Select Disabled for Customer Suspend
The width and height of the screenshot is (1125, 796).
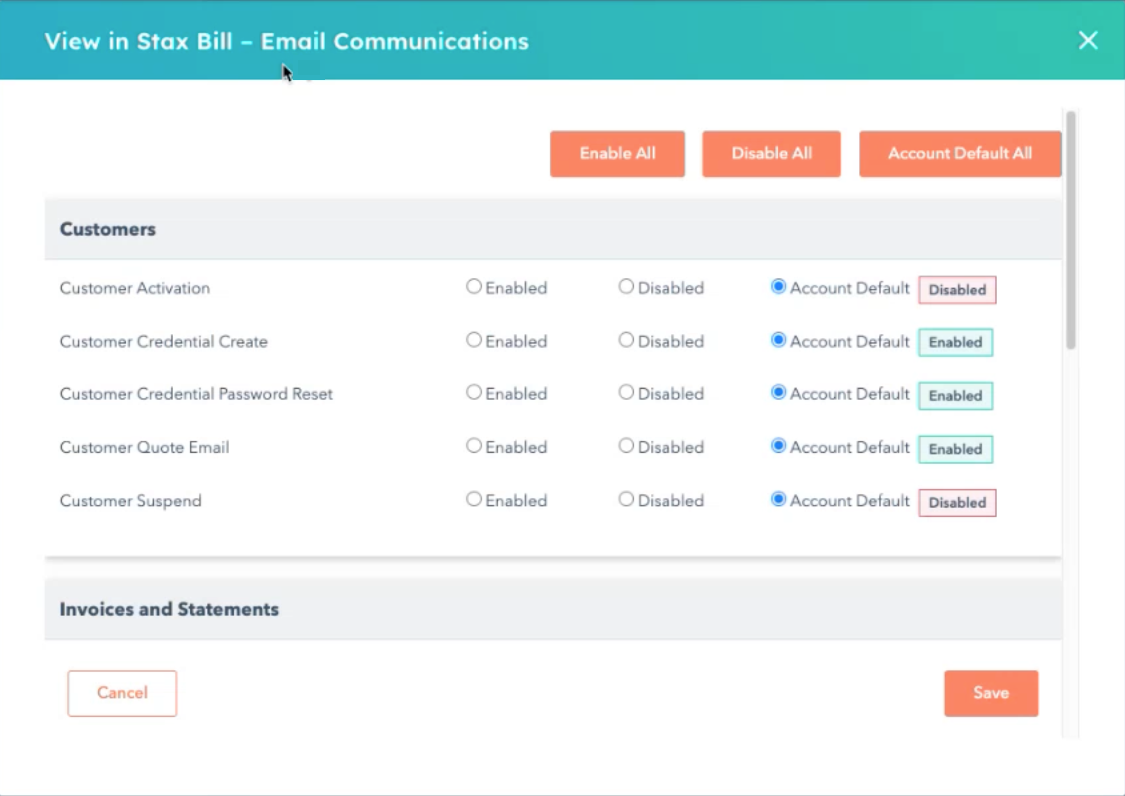pyautogui.click(x=626, y=499)
